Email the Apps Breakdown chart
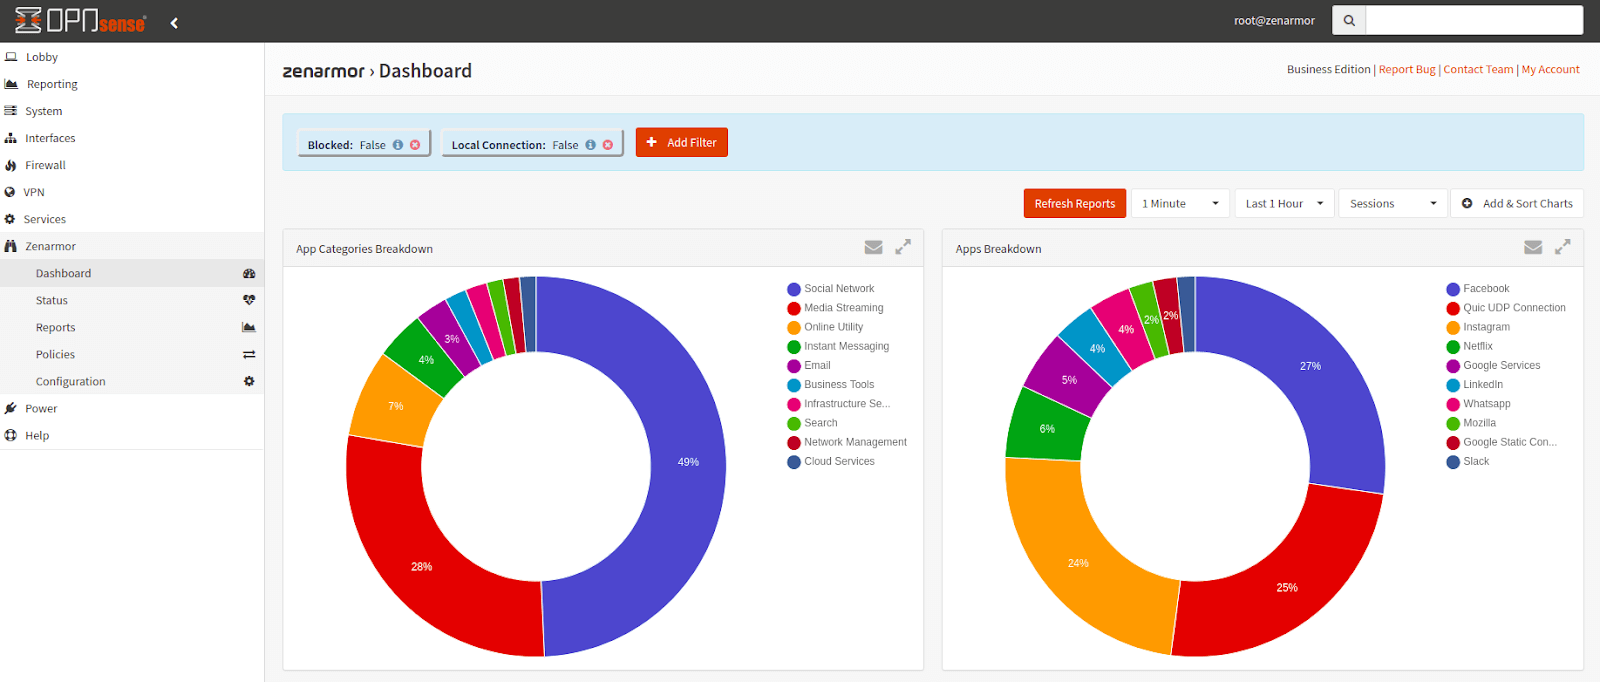The height and width of the screenshot is (682, 1600). (x=1533, y=248)
